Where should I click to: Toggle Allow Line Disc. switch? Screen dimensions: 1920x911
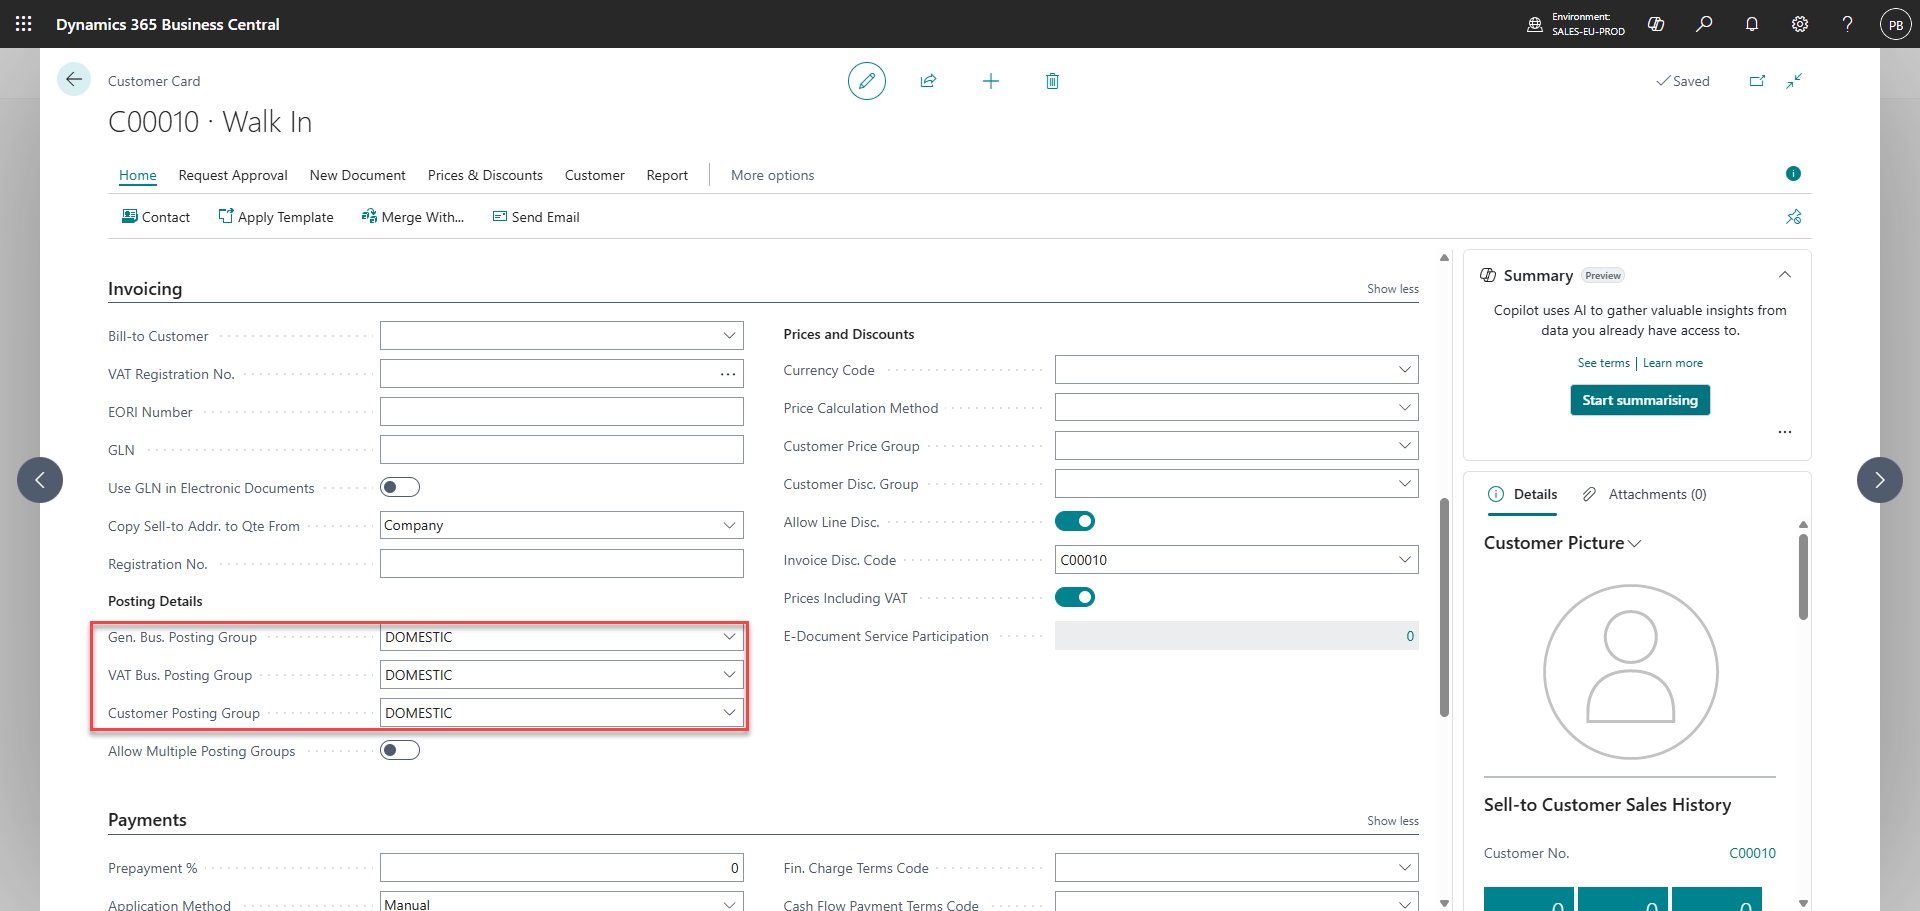pyautogui.click(x=1075, y=521)
